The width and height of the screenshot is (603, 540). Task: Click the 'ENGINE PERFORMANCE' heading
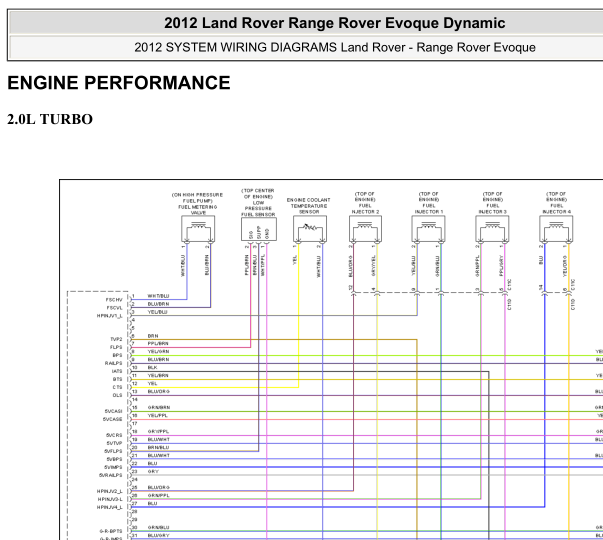pos(119,83)
